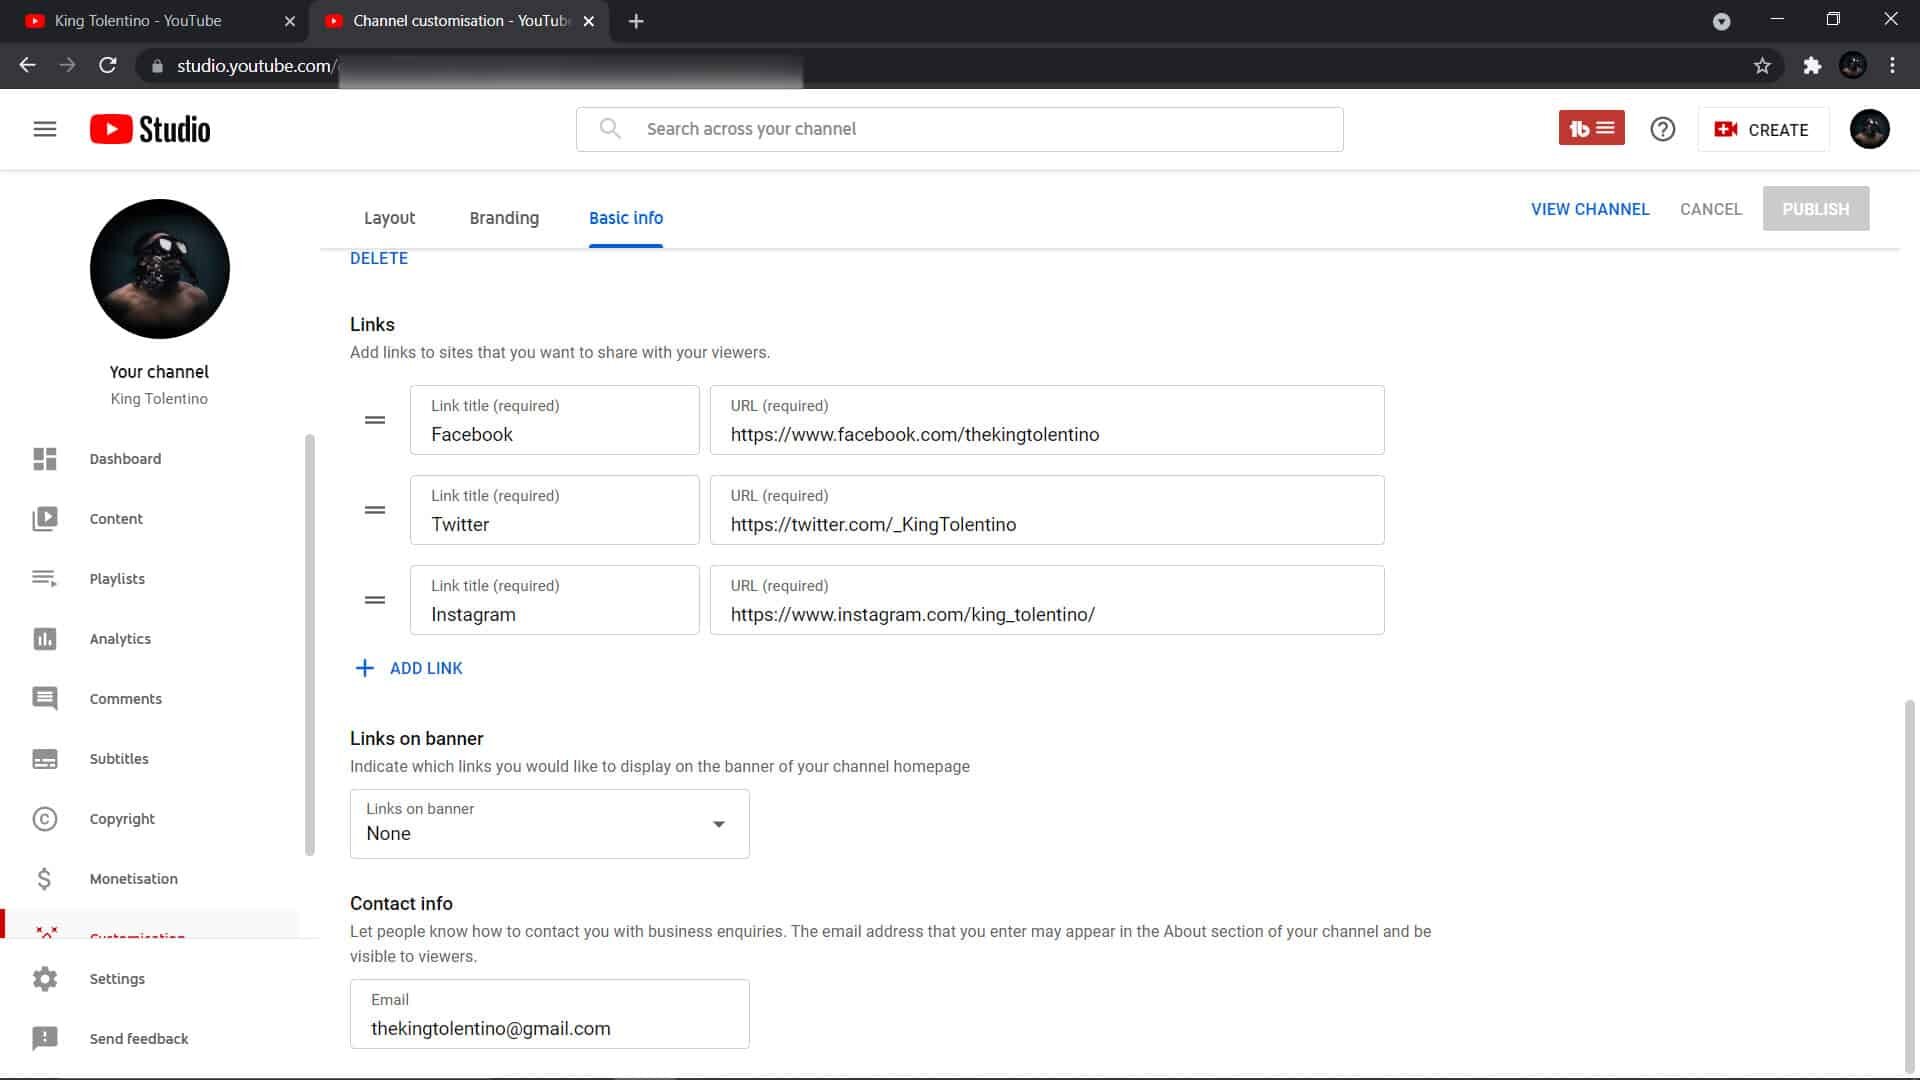Click the Playlists sidebar icon

point(45,578)
